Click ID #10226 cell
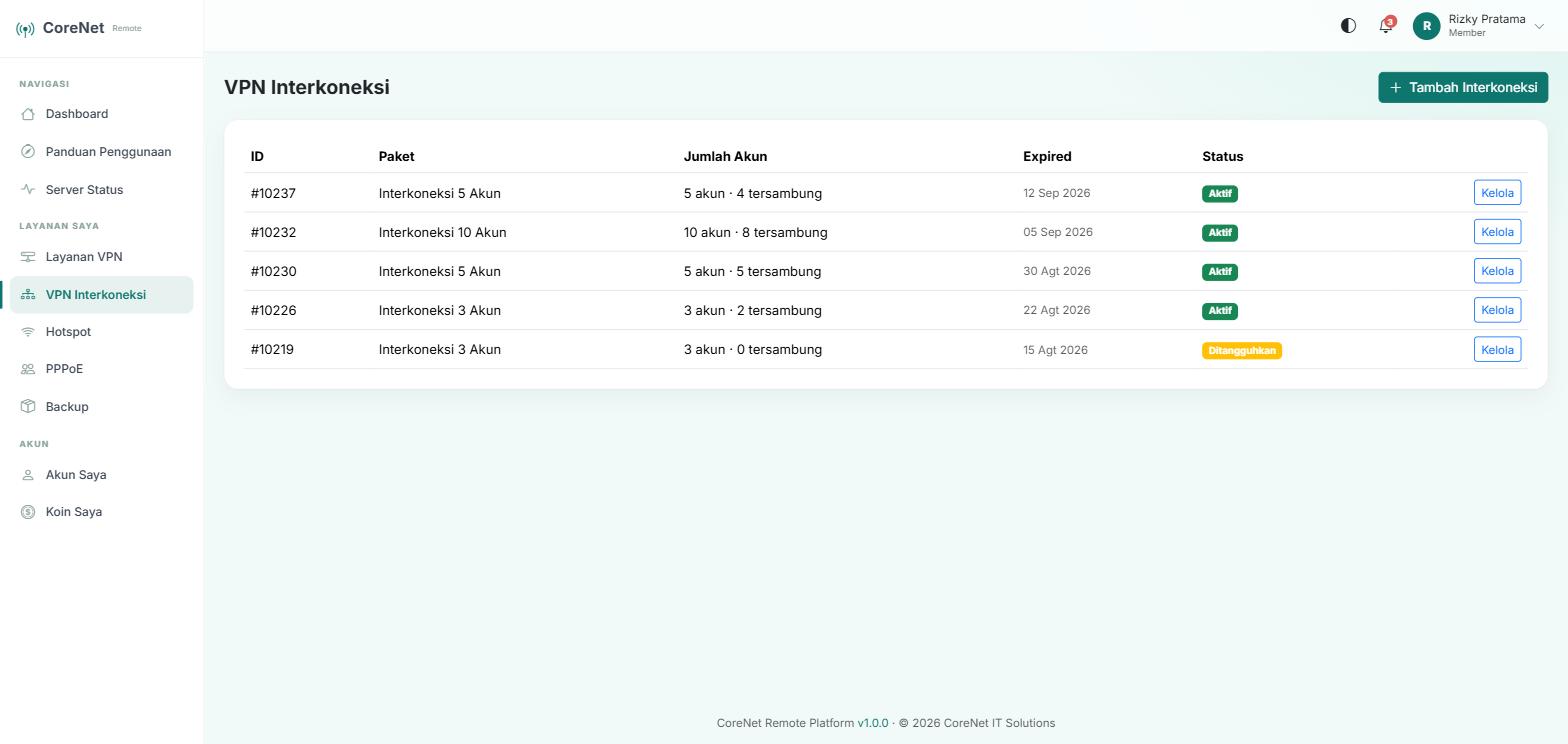 tap(273, 310)
